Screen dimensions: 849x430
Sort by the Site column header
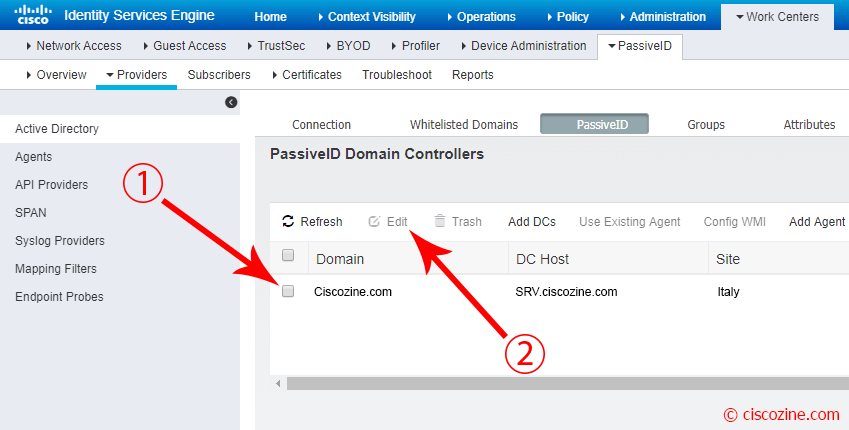click(779, 259)
